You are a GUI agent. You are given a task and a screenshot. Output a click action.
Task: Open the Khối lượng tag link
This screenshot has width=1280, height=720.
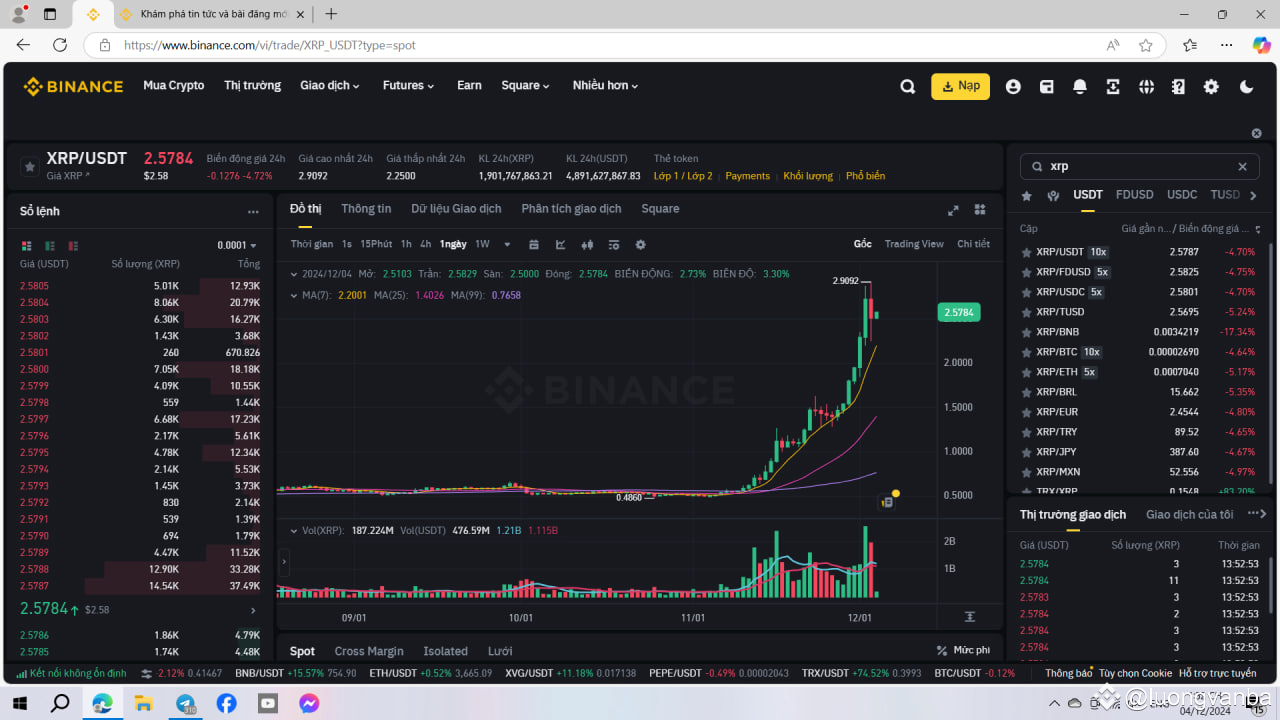click(x=808, y=176)
